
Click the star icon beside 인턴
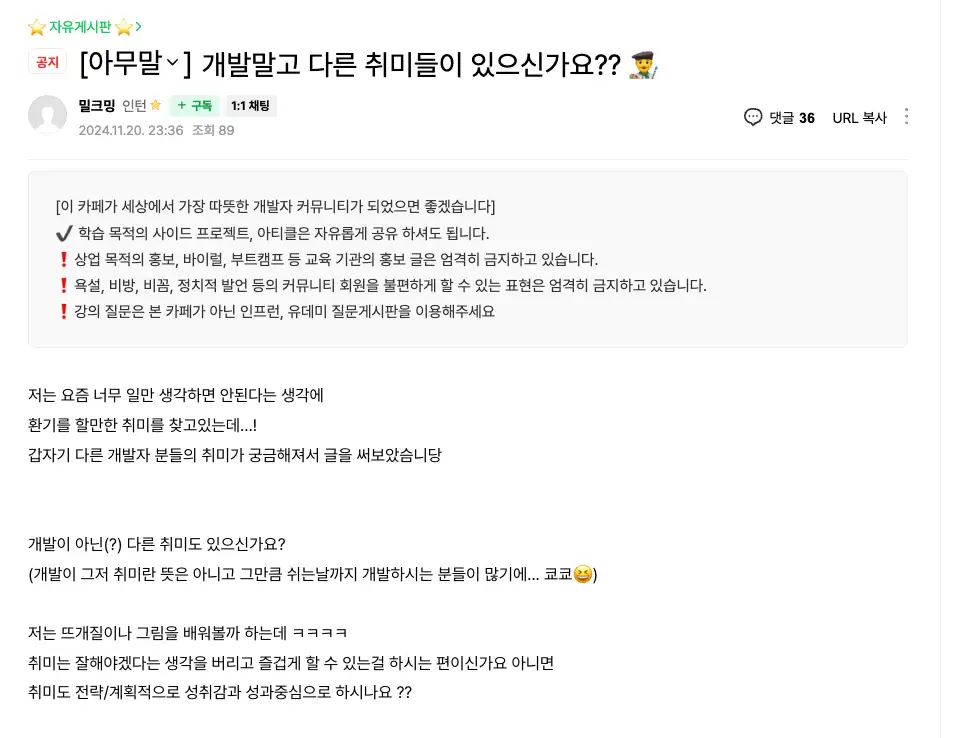[155, 105]
